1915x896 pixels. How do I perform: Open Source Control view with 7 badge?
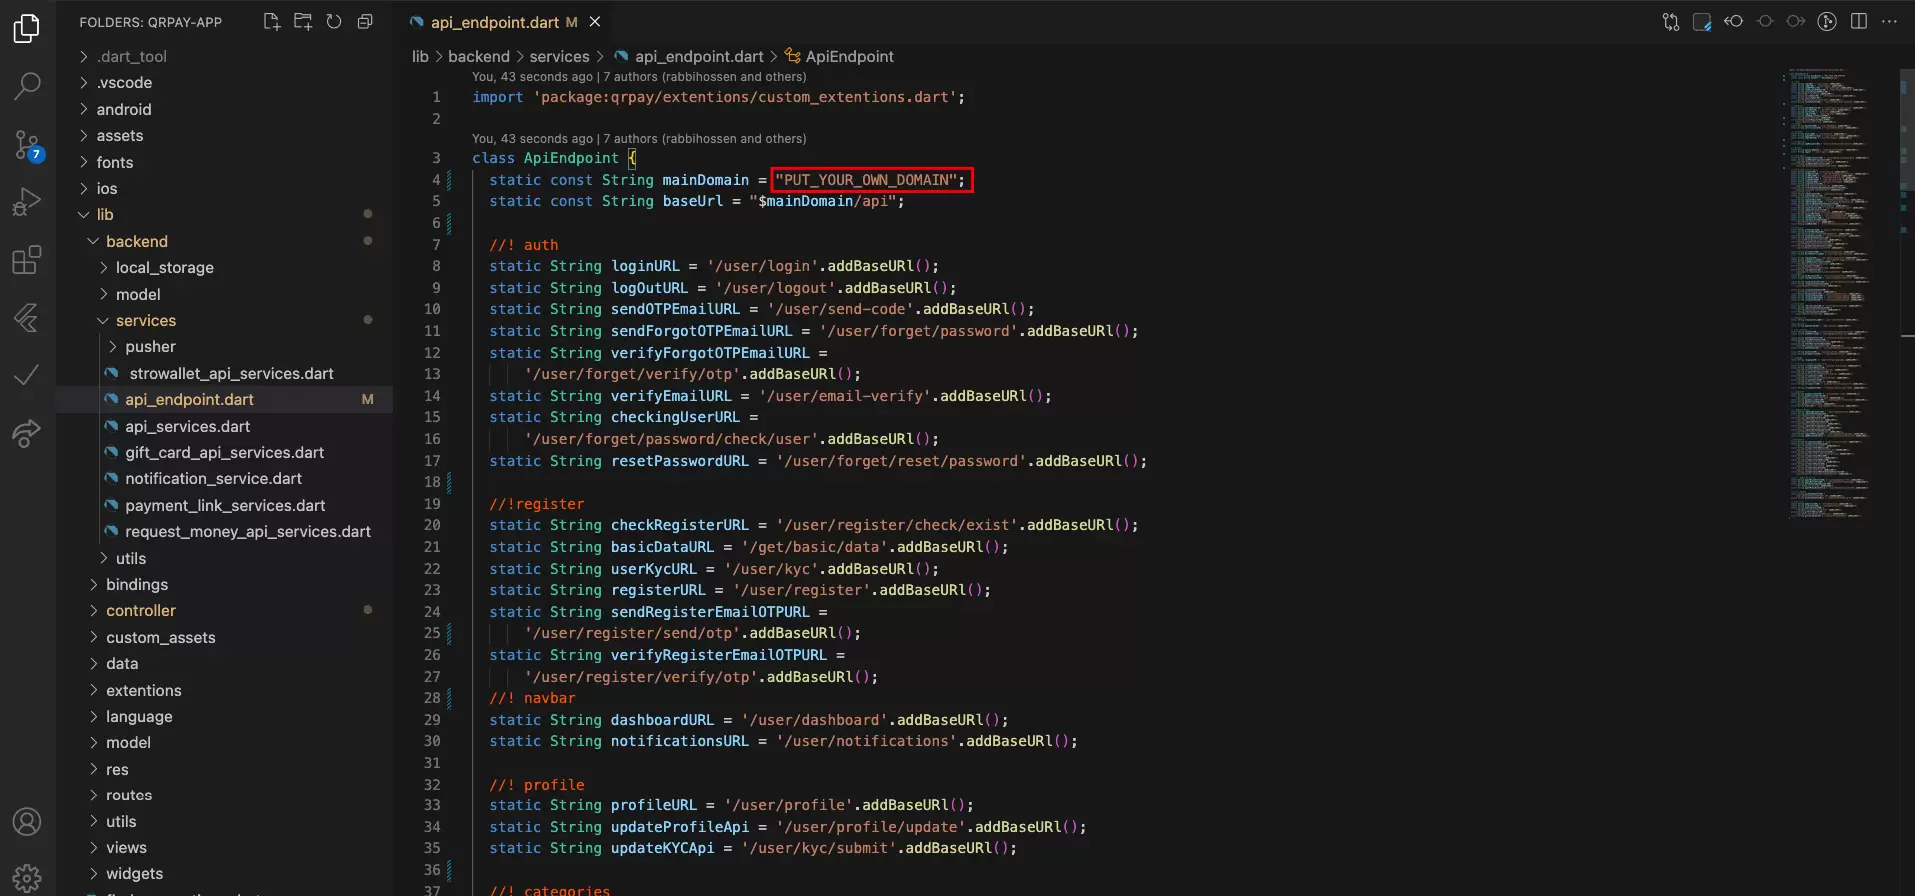coord(27,146)
